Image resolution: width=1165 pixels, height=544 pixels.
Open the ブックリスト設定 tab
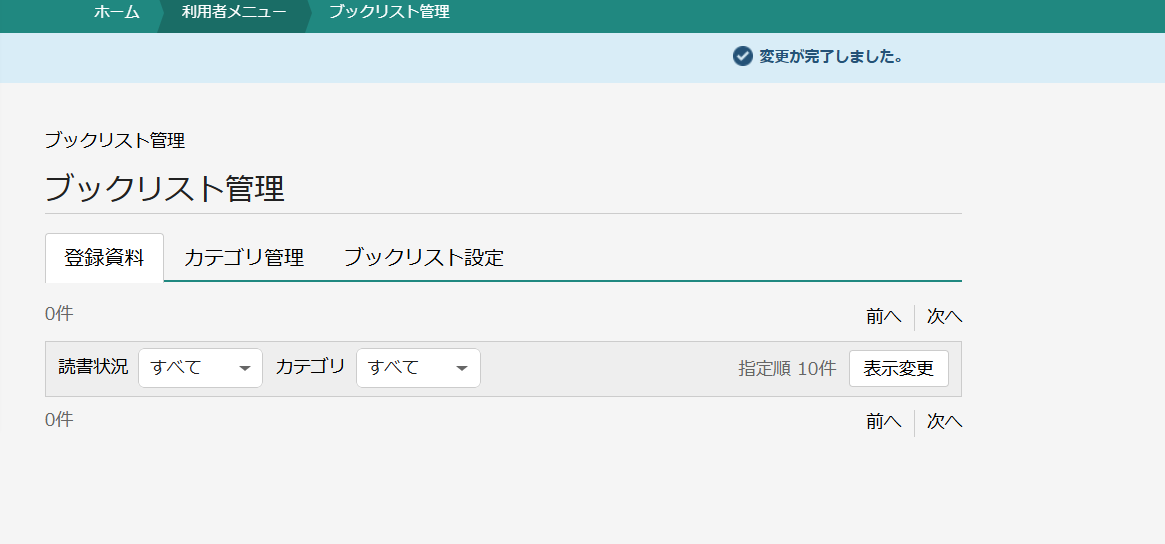pos(423,258)
